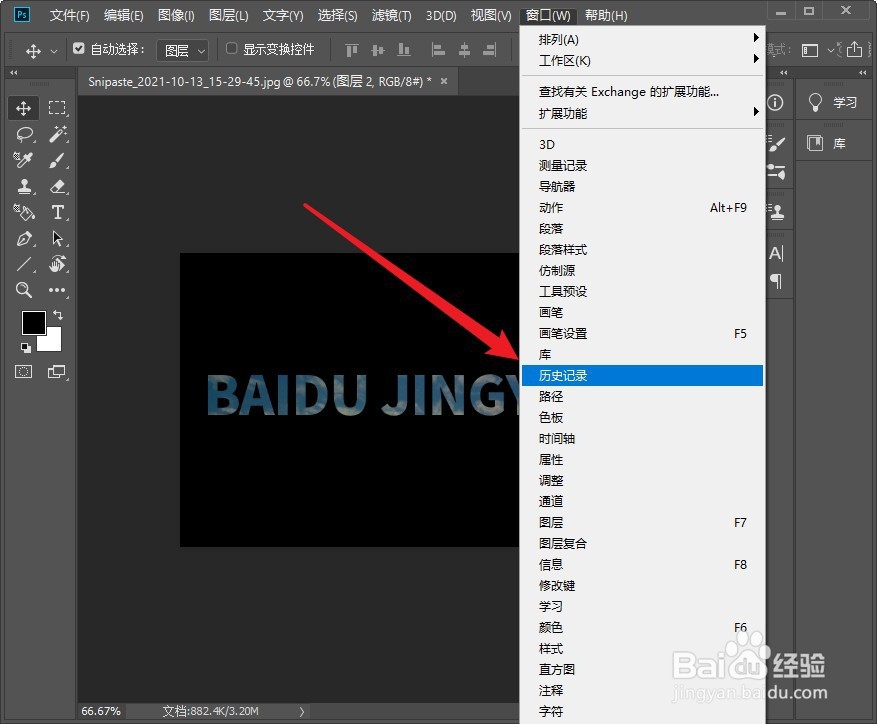Expand the 排列(A) submenu
Image resolution: width=877 pixels, height=724 pixels.
click(642, 39)
